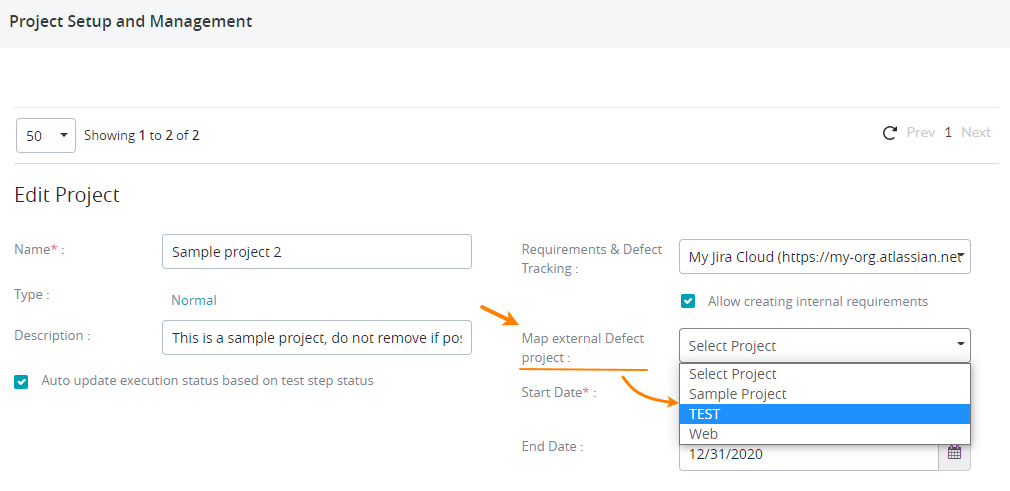Image resolution: width=1010 pixels, height=491 pixels.
Task: Click the Normal project type link
Action: (194, 300)
